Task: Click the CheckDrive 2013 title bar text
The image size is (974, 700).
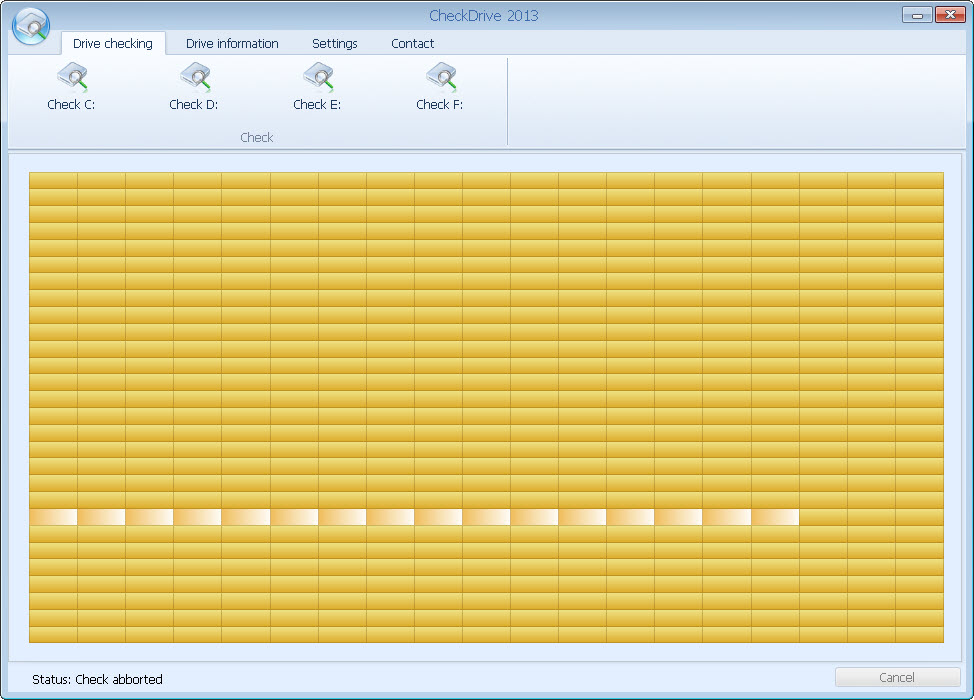Action: [484, 15]
